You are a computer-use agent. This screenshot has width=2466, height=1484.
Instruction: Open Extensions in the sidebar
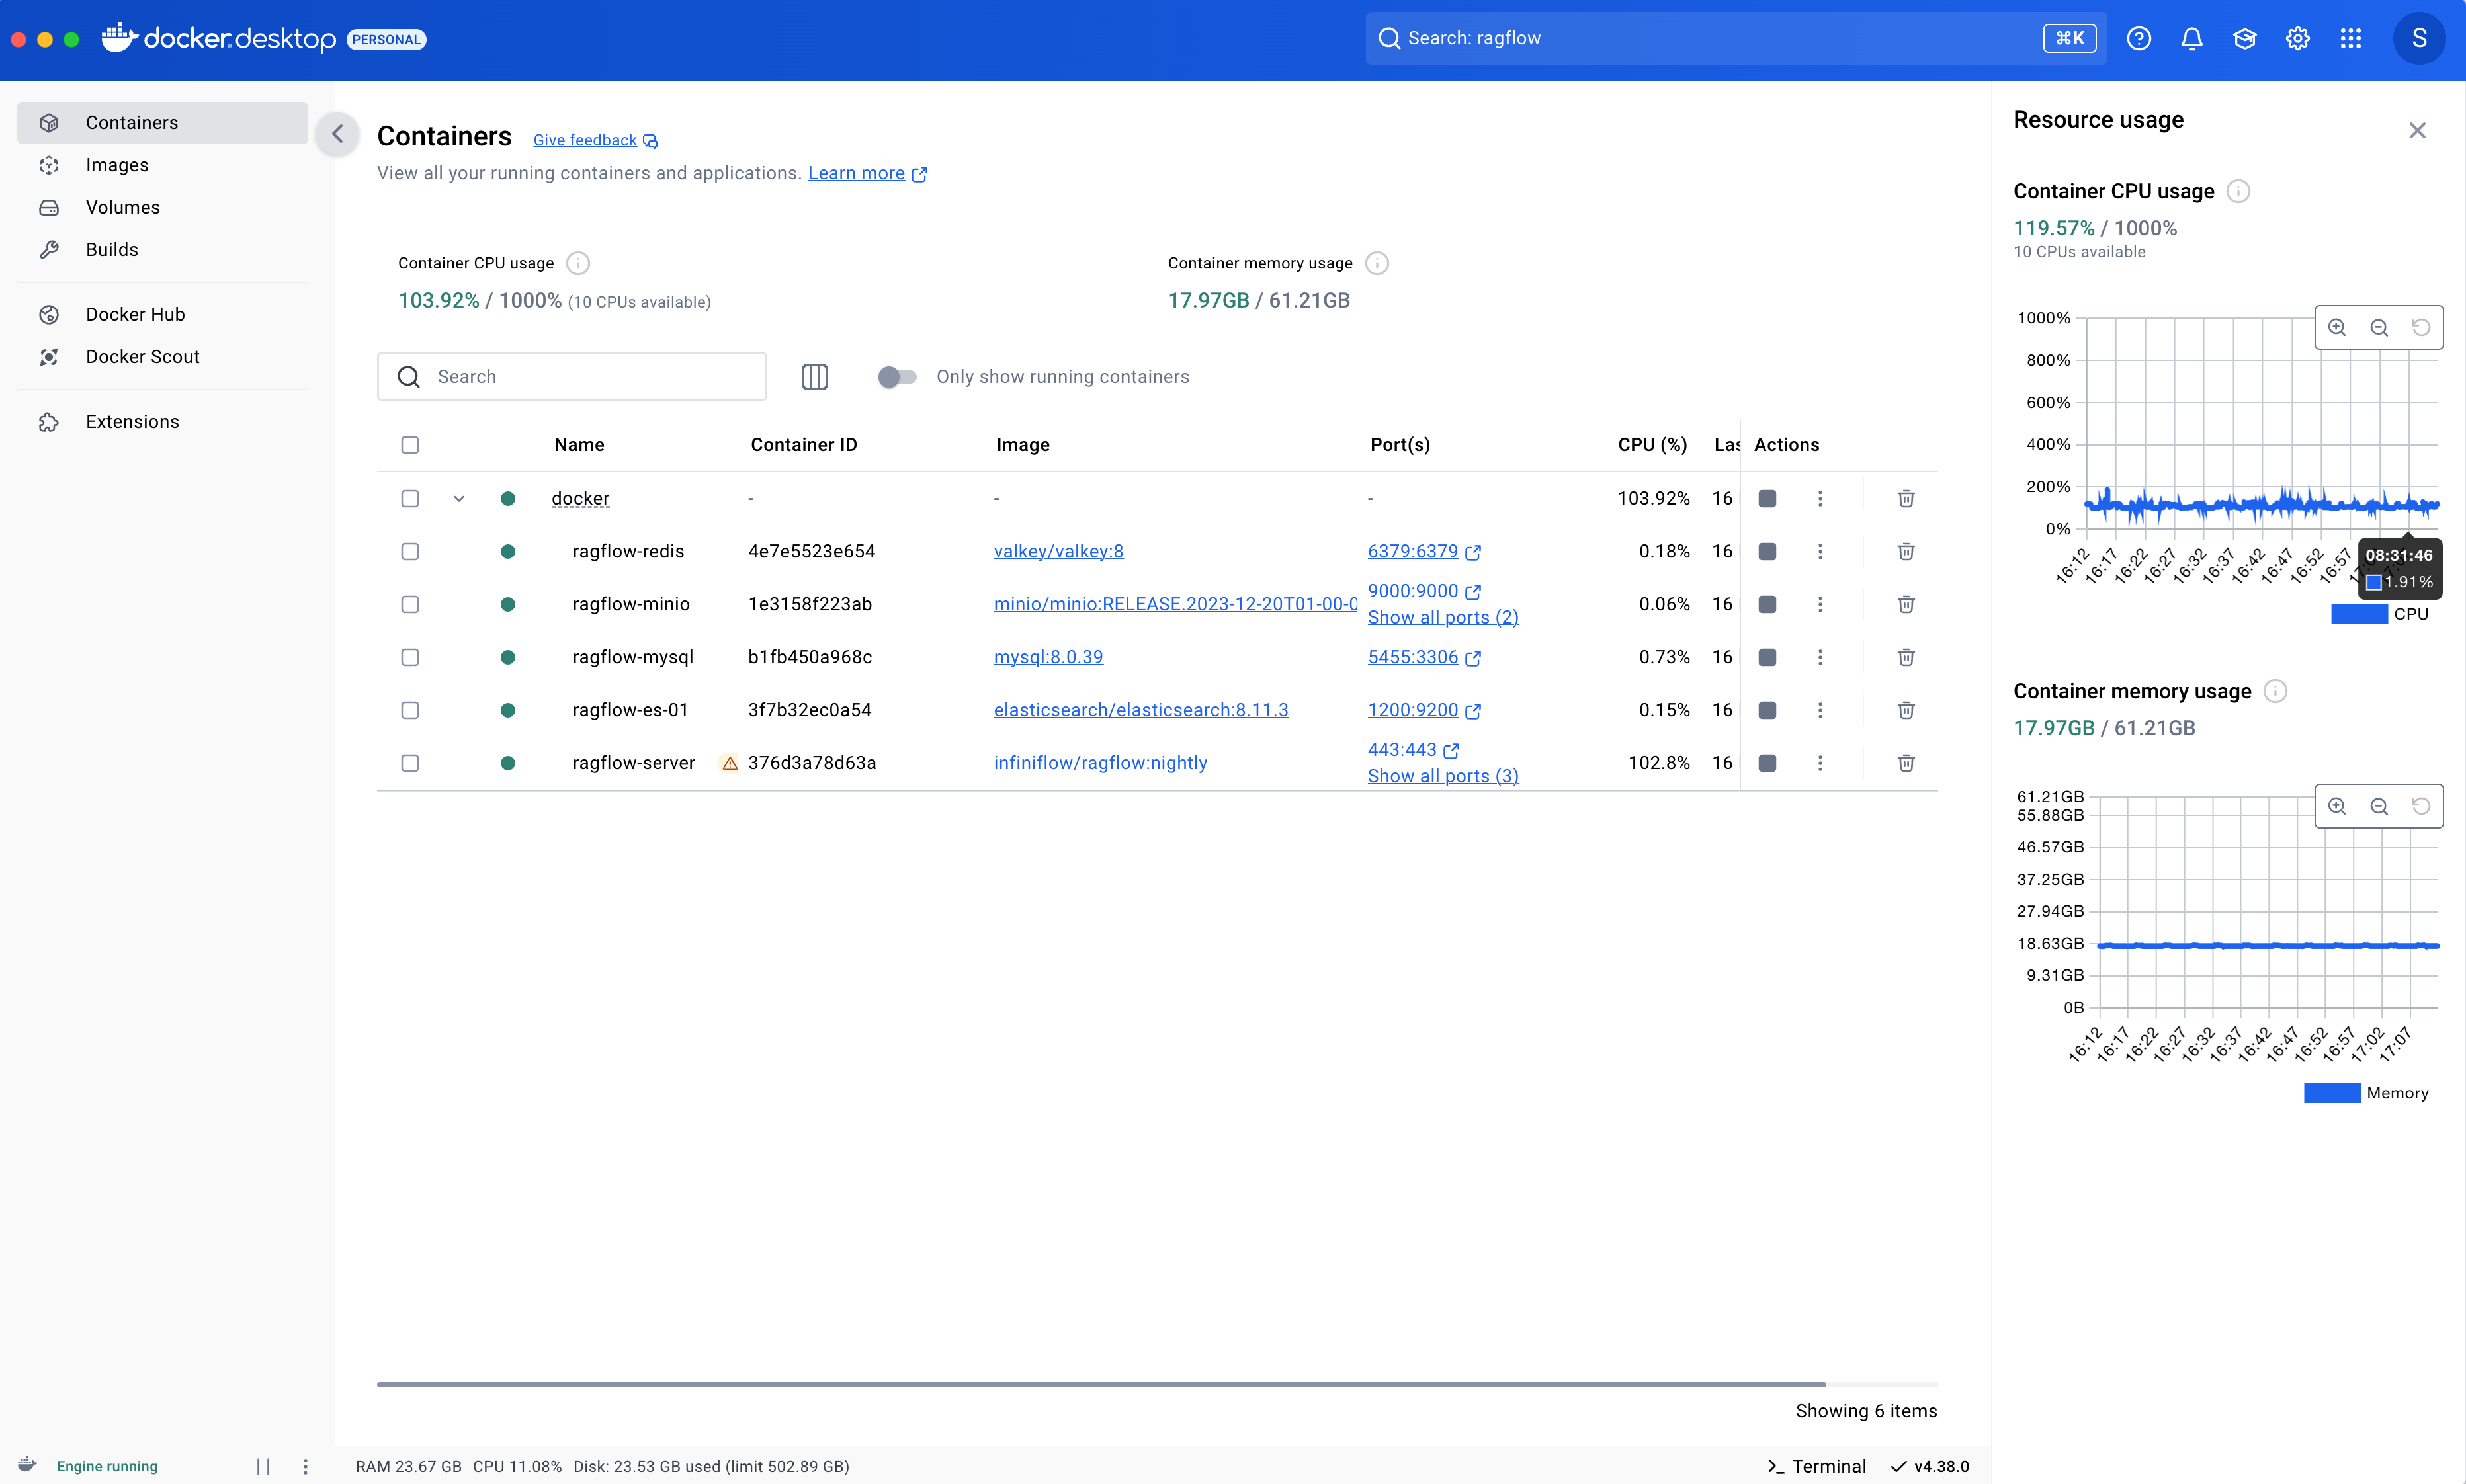pos(162,421)
